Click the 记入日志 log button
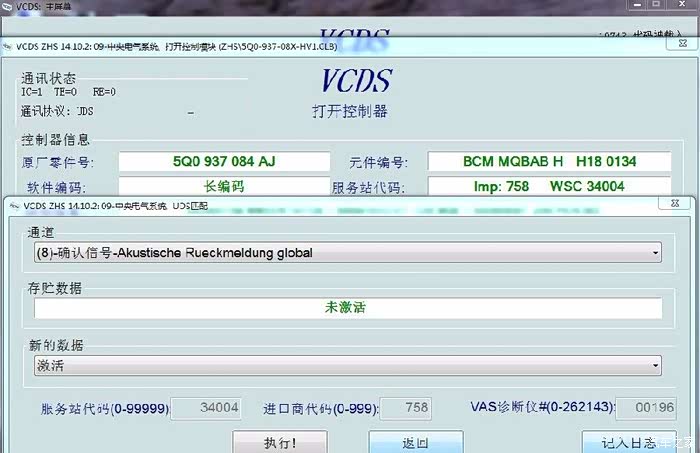The image size is (700, 453). coord(629,442)
